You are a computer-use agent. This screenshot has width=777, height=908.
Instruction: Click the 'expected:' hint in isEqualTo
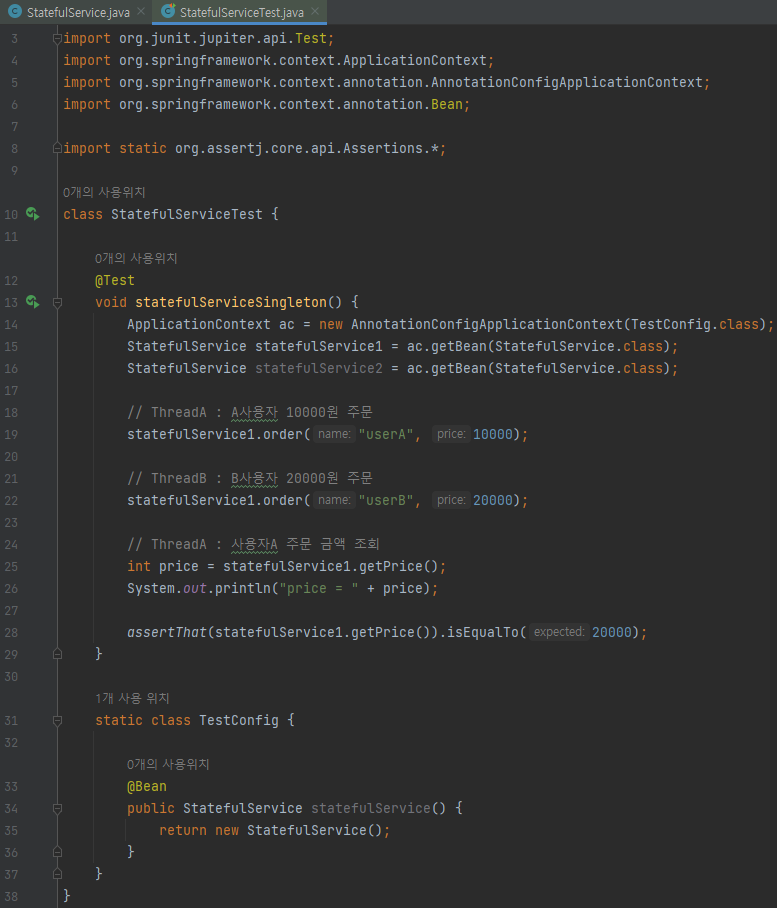pyautogui.click(x=559, y=632)
